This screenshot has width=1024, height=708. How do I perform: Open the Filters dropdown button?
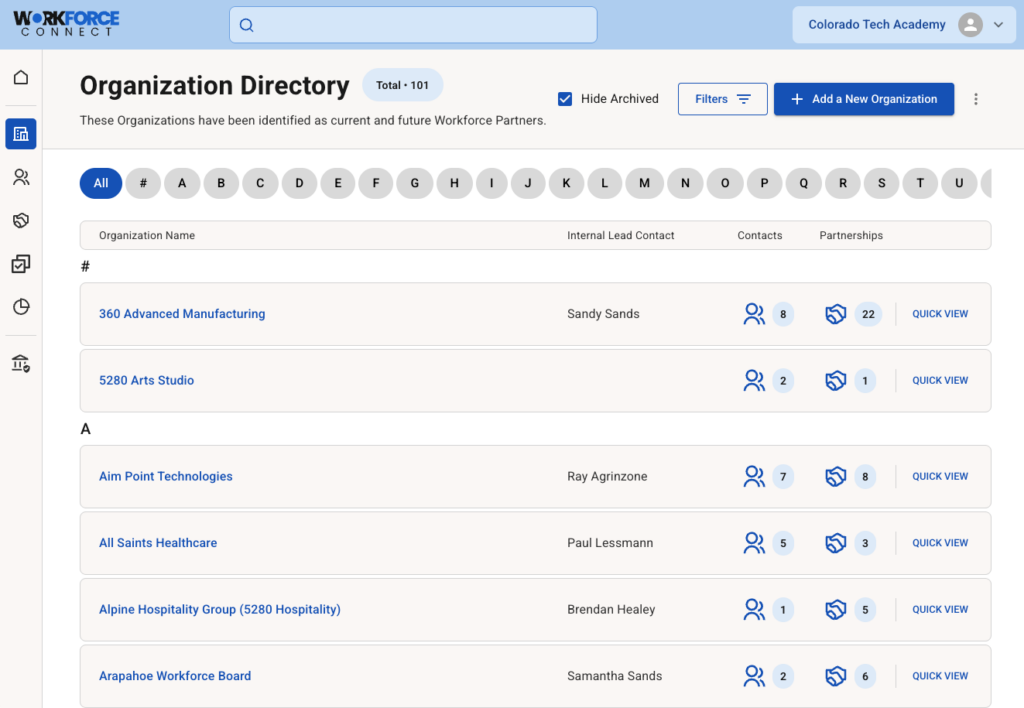(722, 99)
